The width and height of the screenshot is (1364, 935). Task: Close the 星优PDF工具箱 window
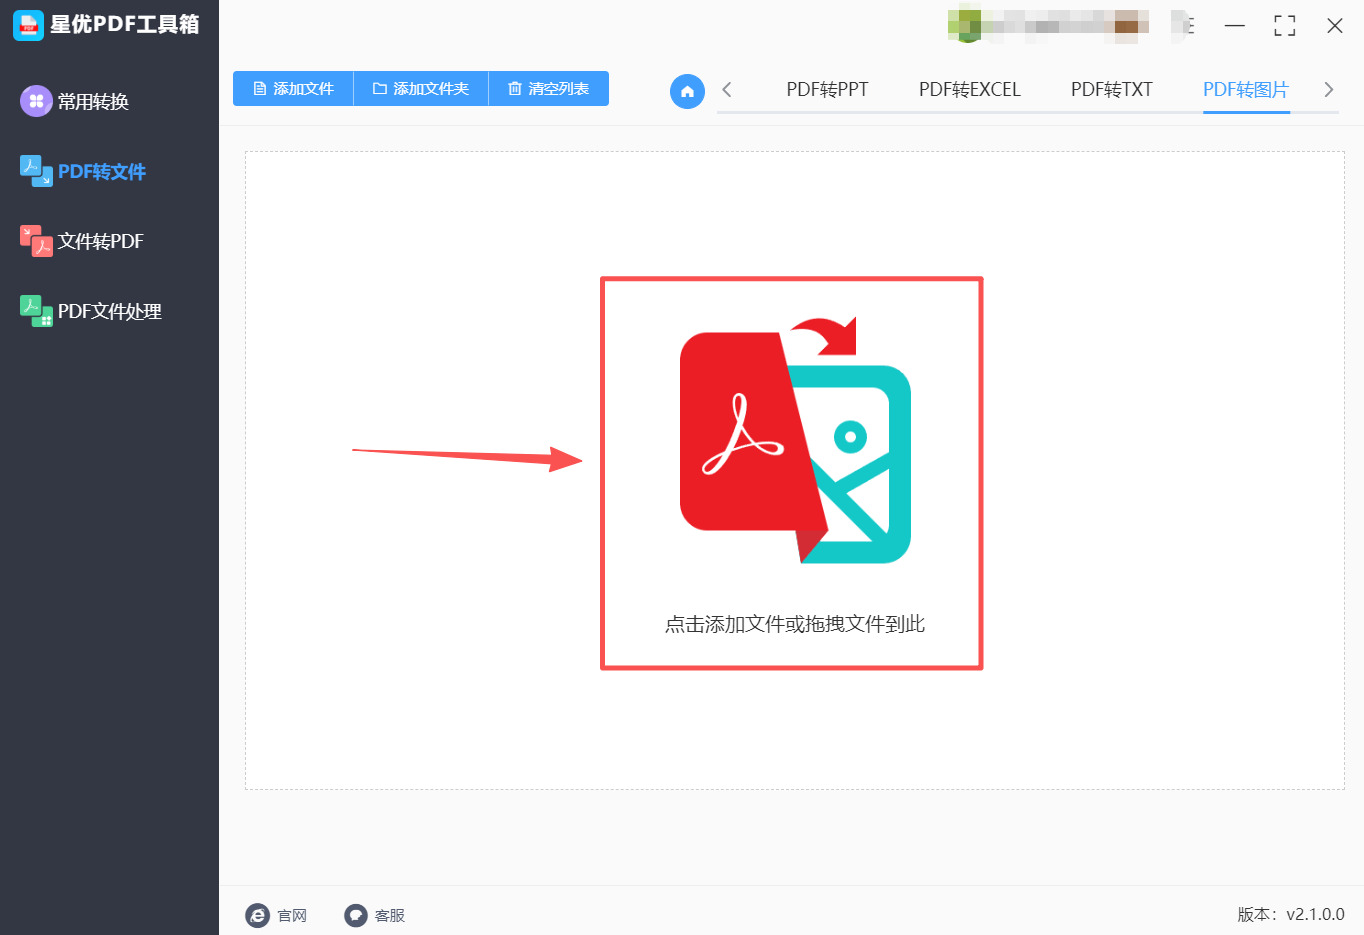click(x=1335, y=25)
